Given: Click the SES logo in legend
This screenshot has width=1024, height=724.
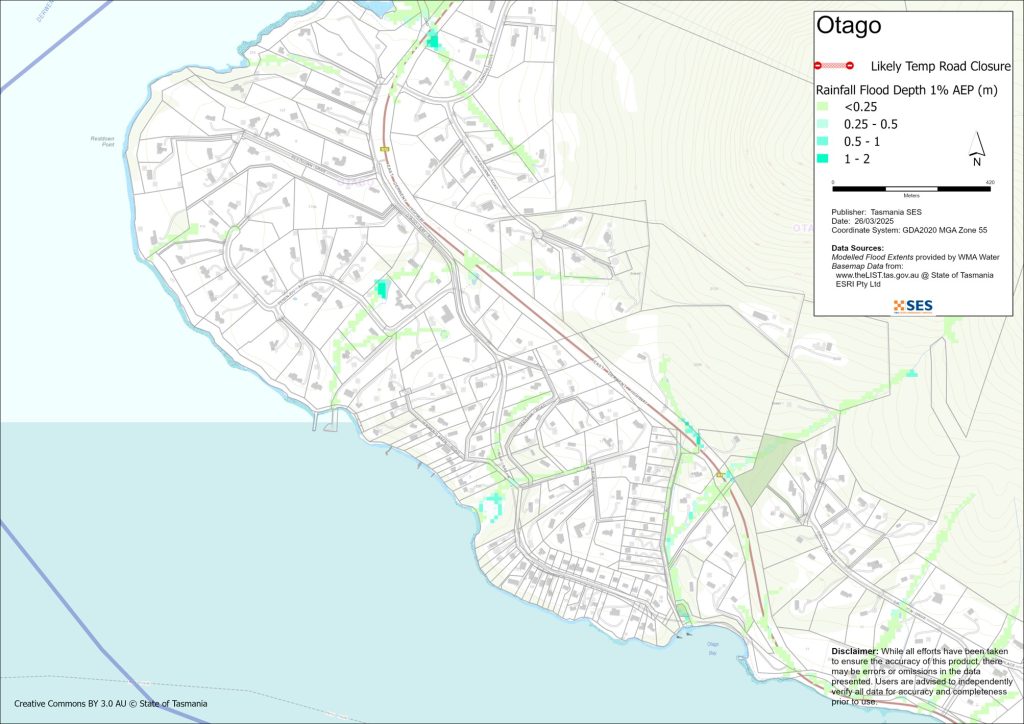Looking at the screenshot, I should pyautogui.click(x=912, y=305).
